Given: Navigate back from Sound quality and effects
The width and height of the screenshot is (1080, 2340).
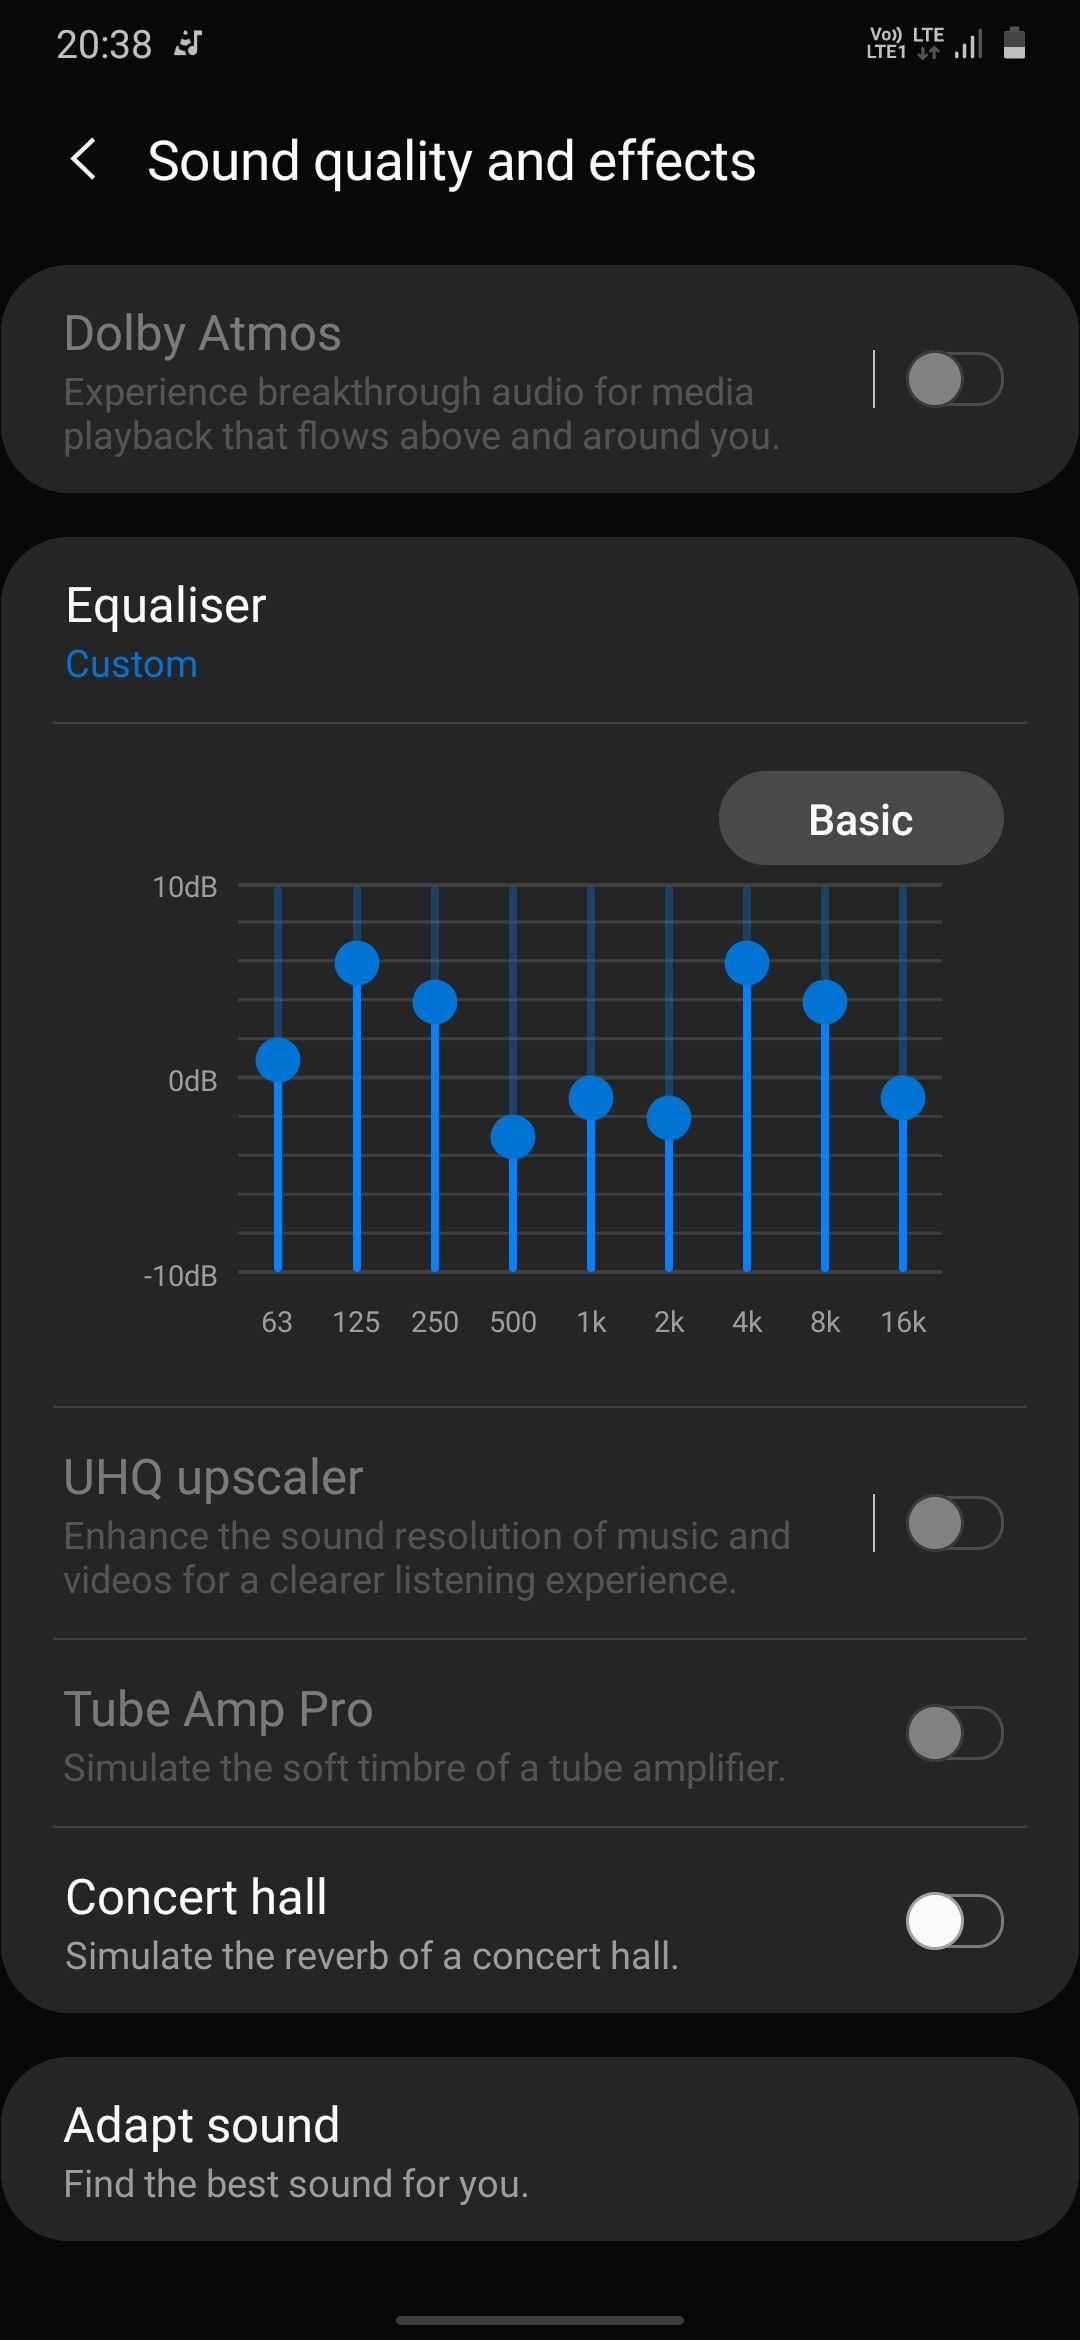Looking at the screenshot, I should tap(84, 160).
